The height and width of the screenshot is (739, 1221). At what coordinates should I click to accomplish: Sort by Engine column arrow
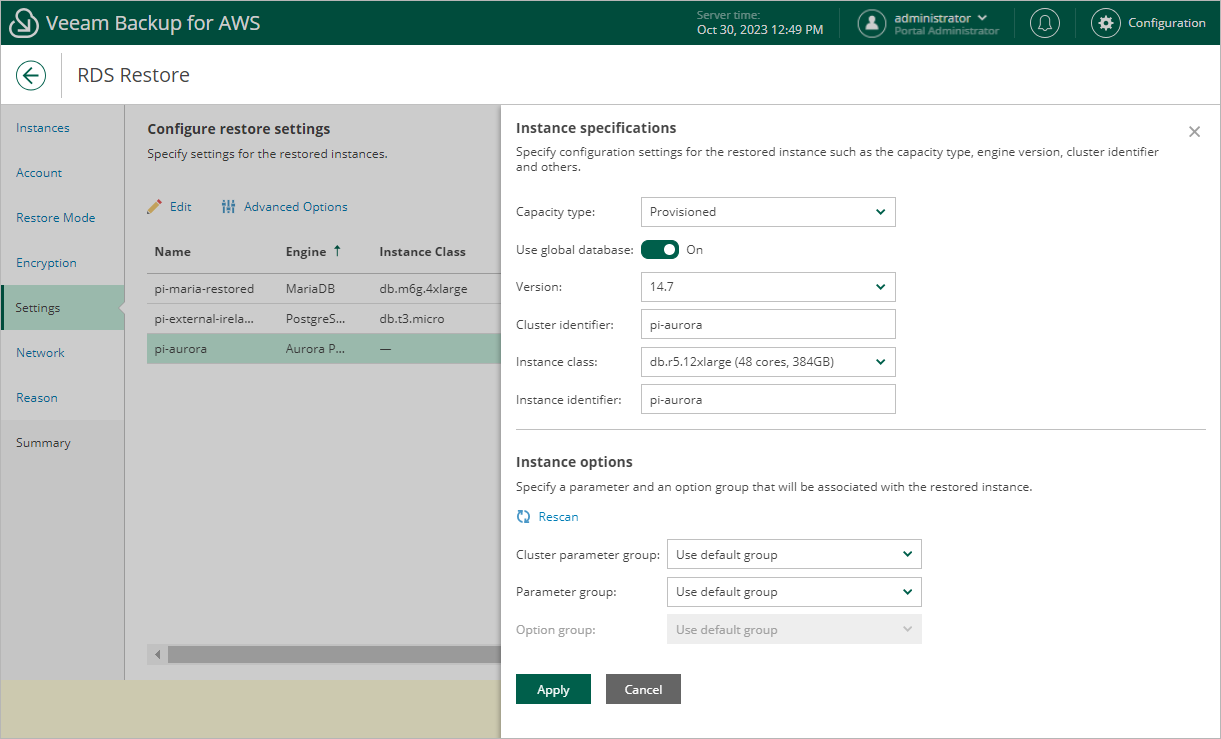(x=337, y=251)
